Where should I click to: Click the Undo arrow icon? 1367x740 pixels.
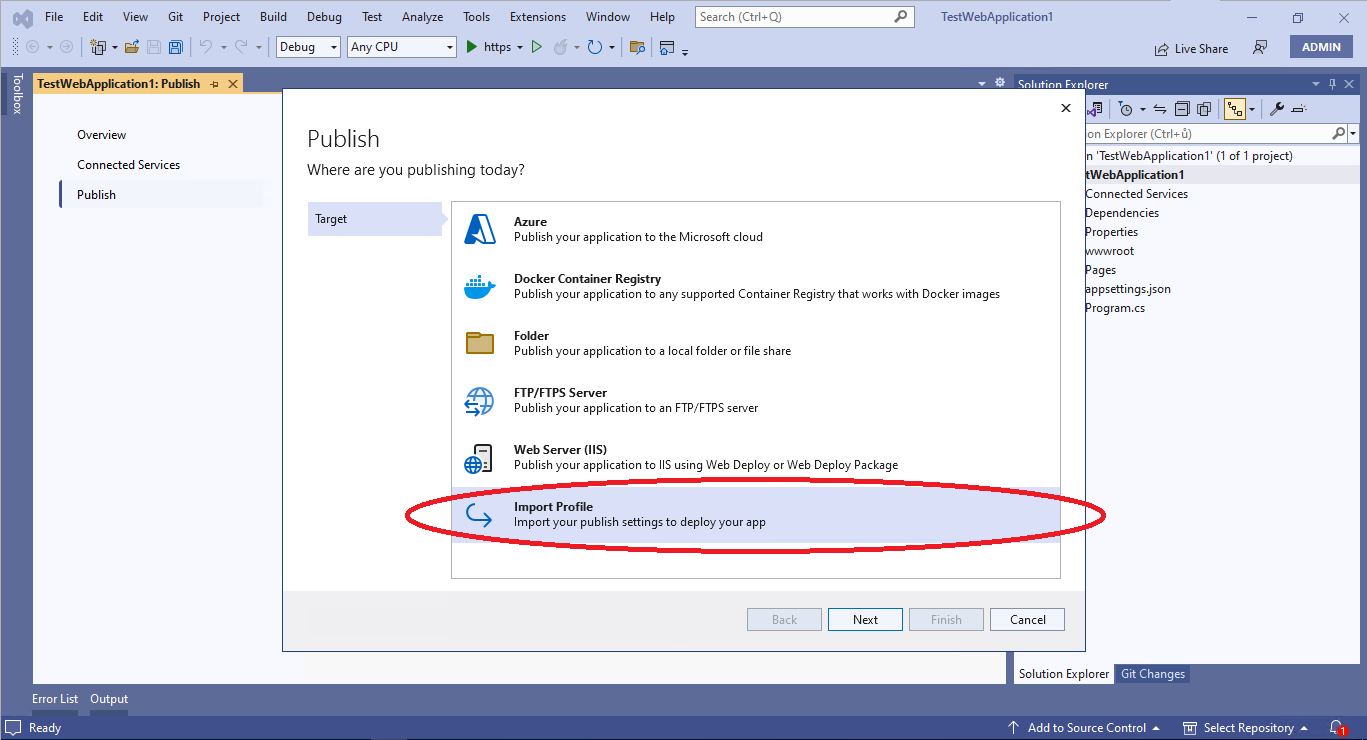[206, 46]
